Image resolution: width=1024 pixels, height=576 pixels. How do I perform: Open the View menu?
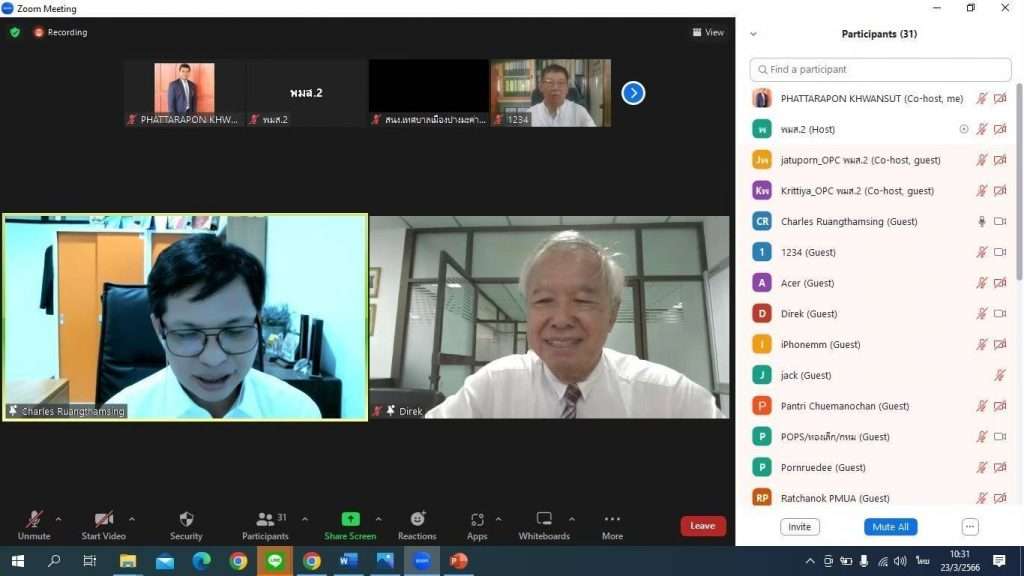(708, 32)
